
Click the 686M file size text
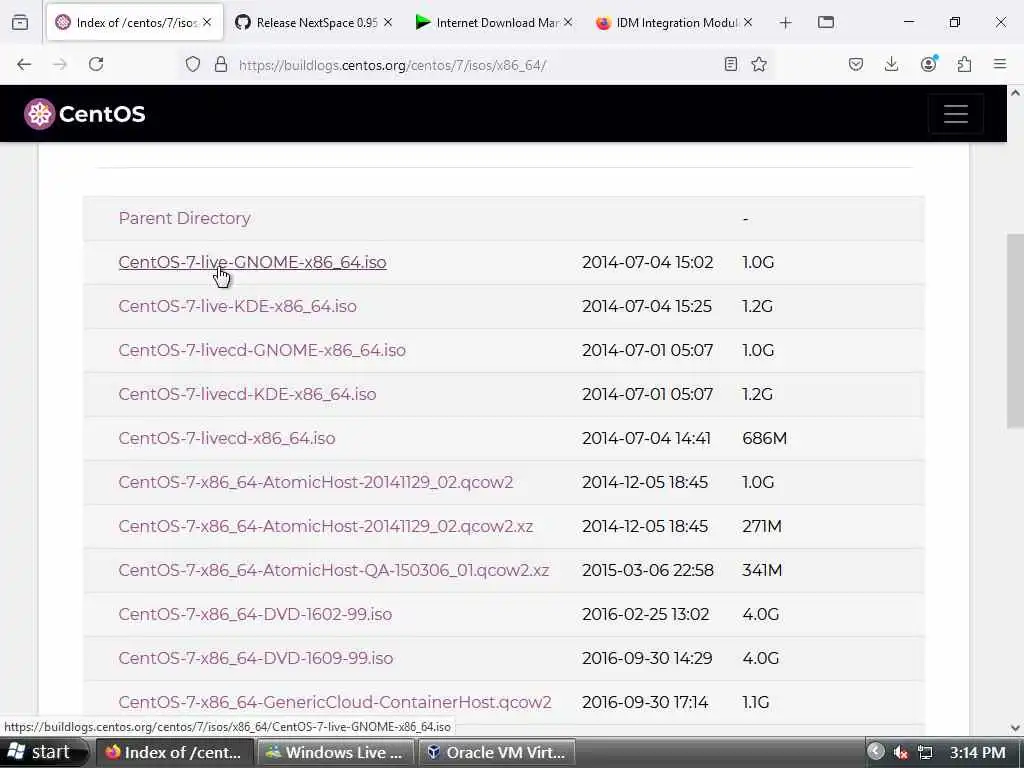(764, 438)
